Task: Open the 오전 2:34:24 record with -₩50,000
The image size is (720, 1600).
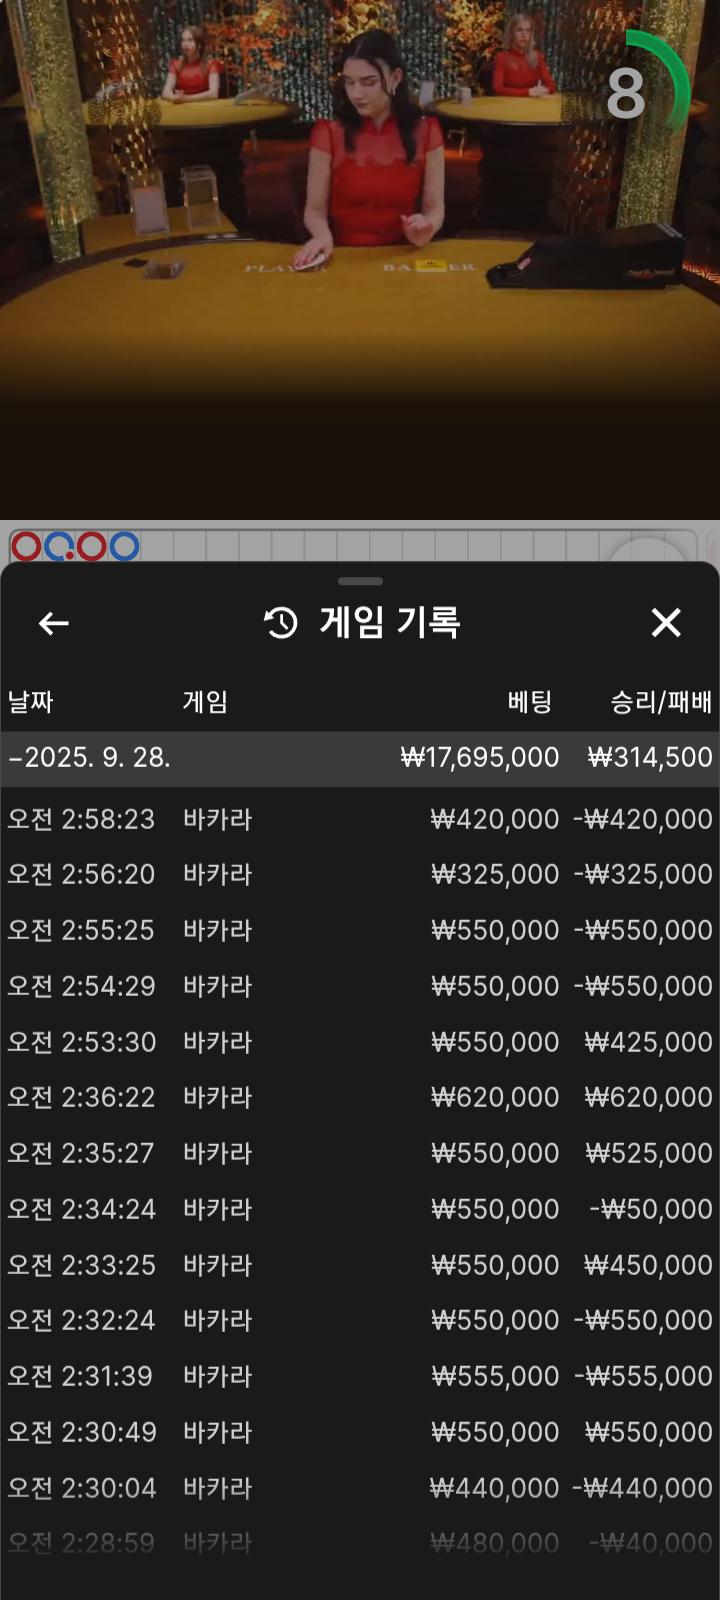Action: pos(360,1209)
